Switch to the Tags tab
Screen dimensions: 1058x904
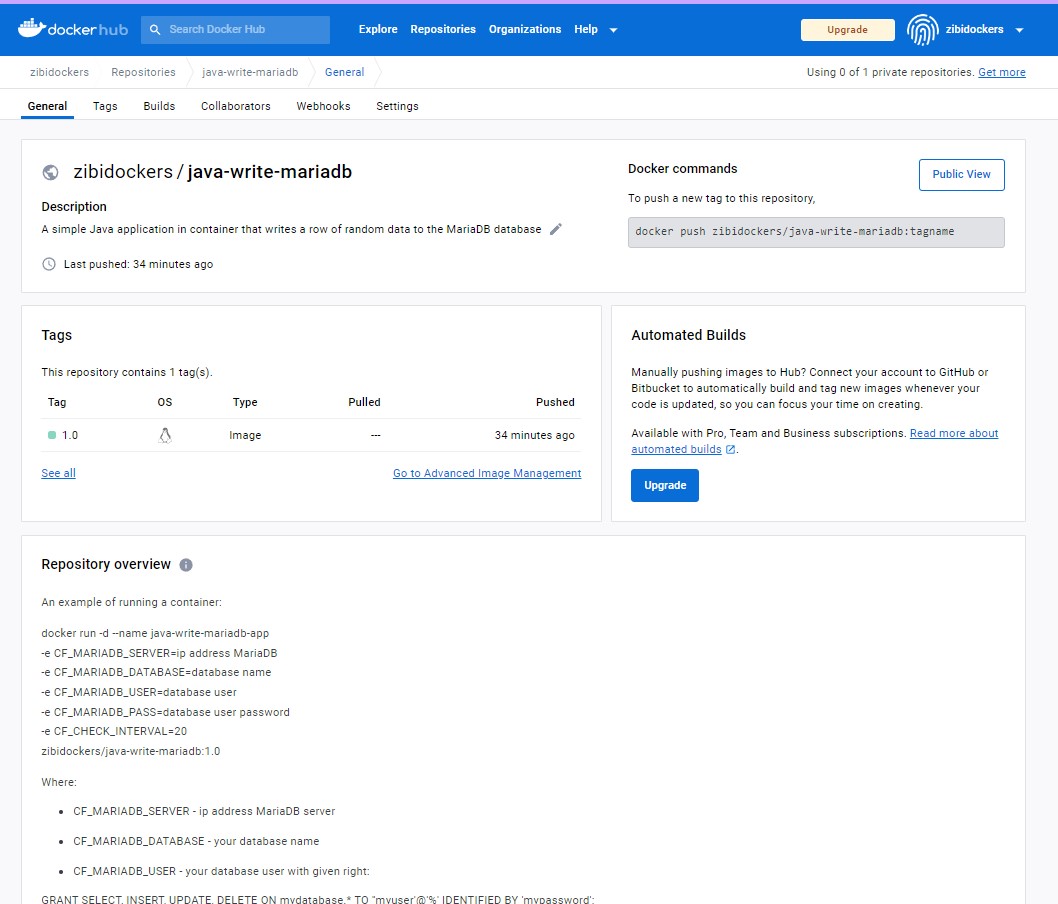click(x=105, y=106)
